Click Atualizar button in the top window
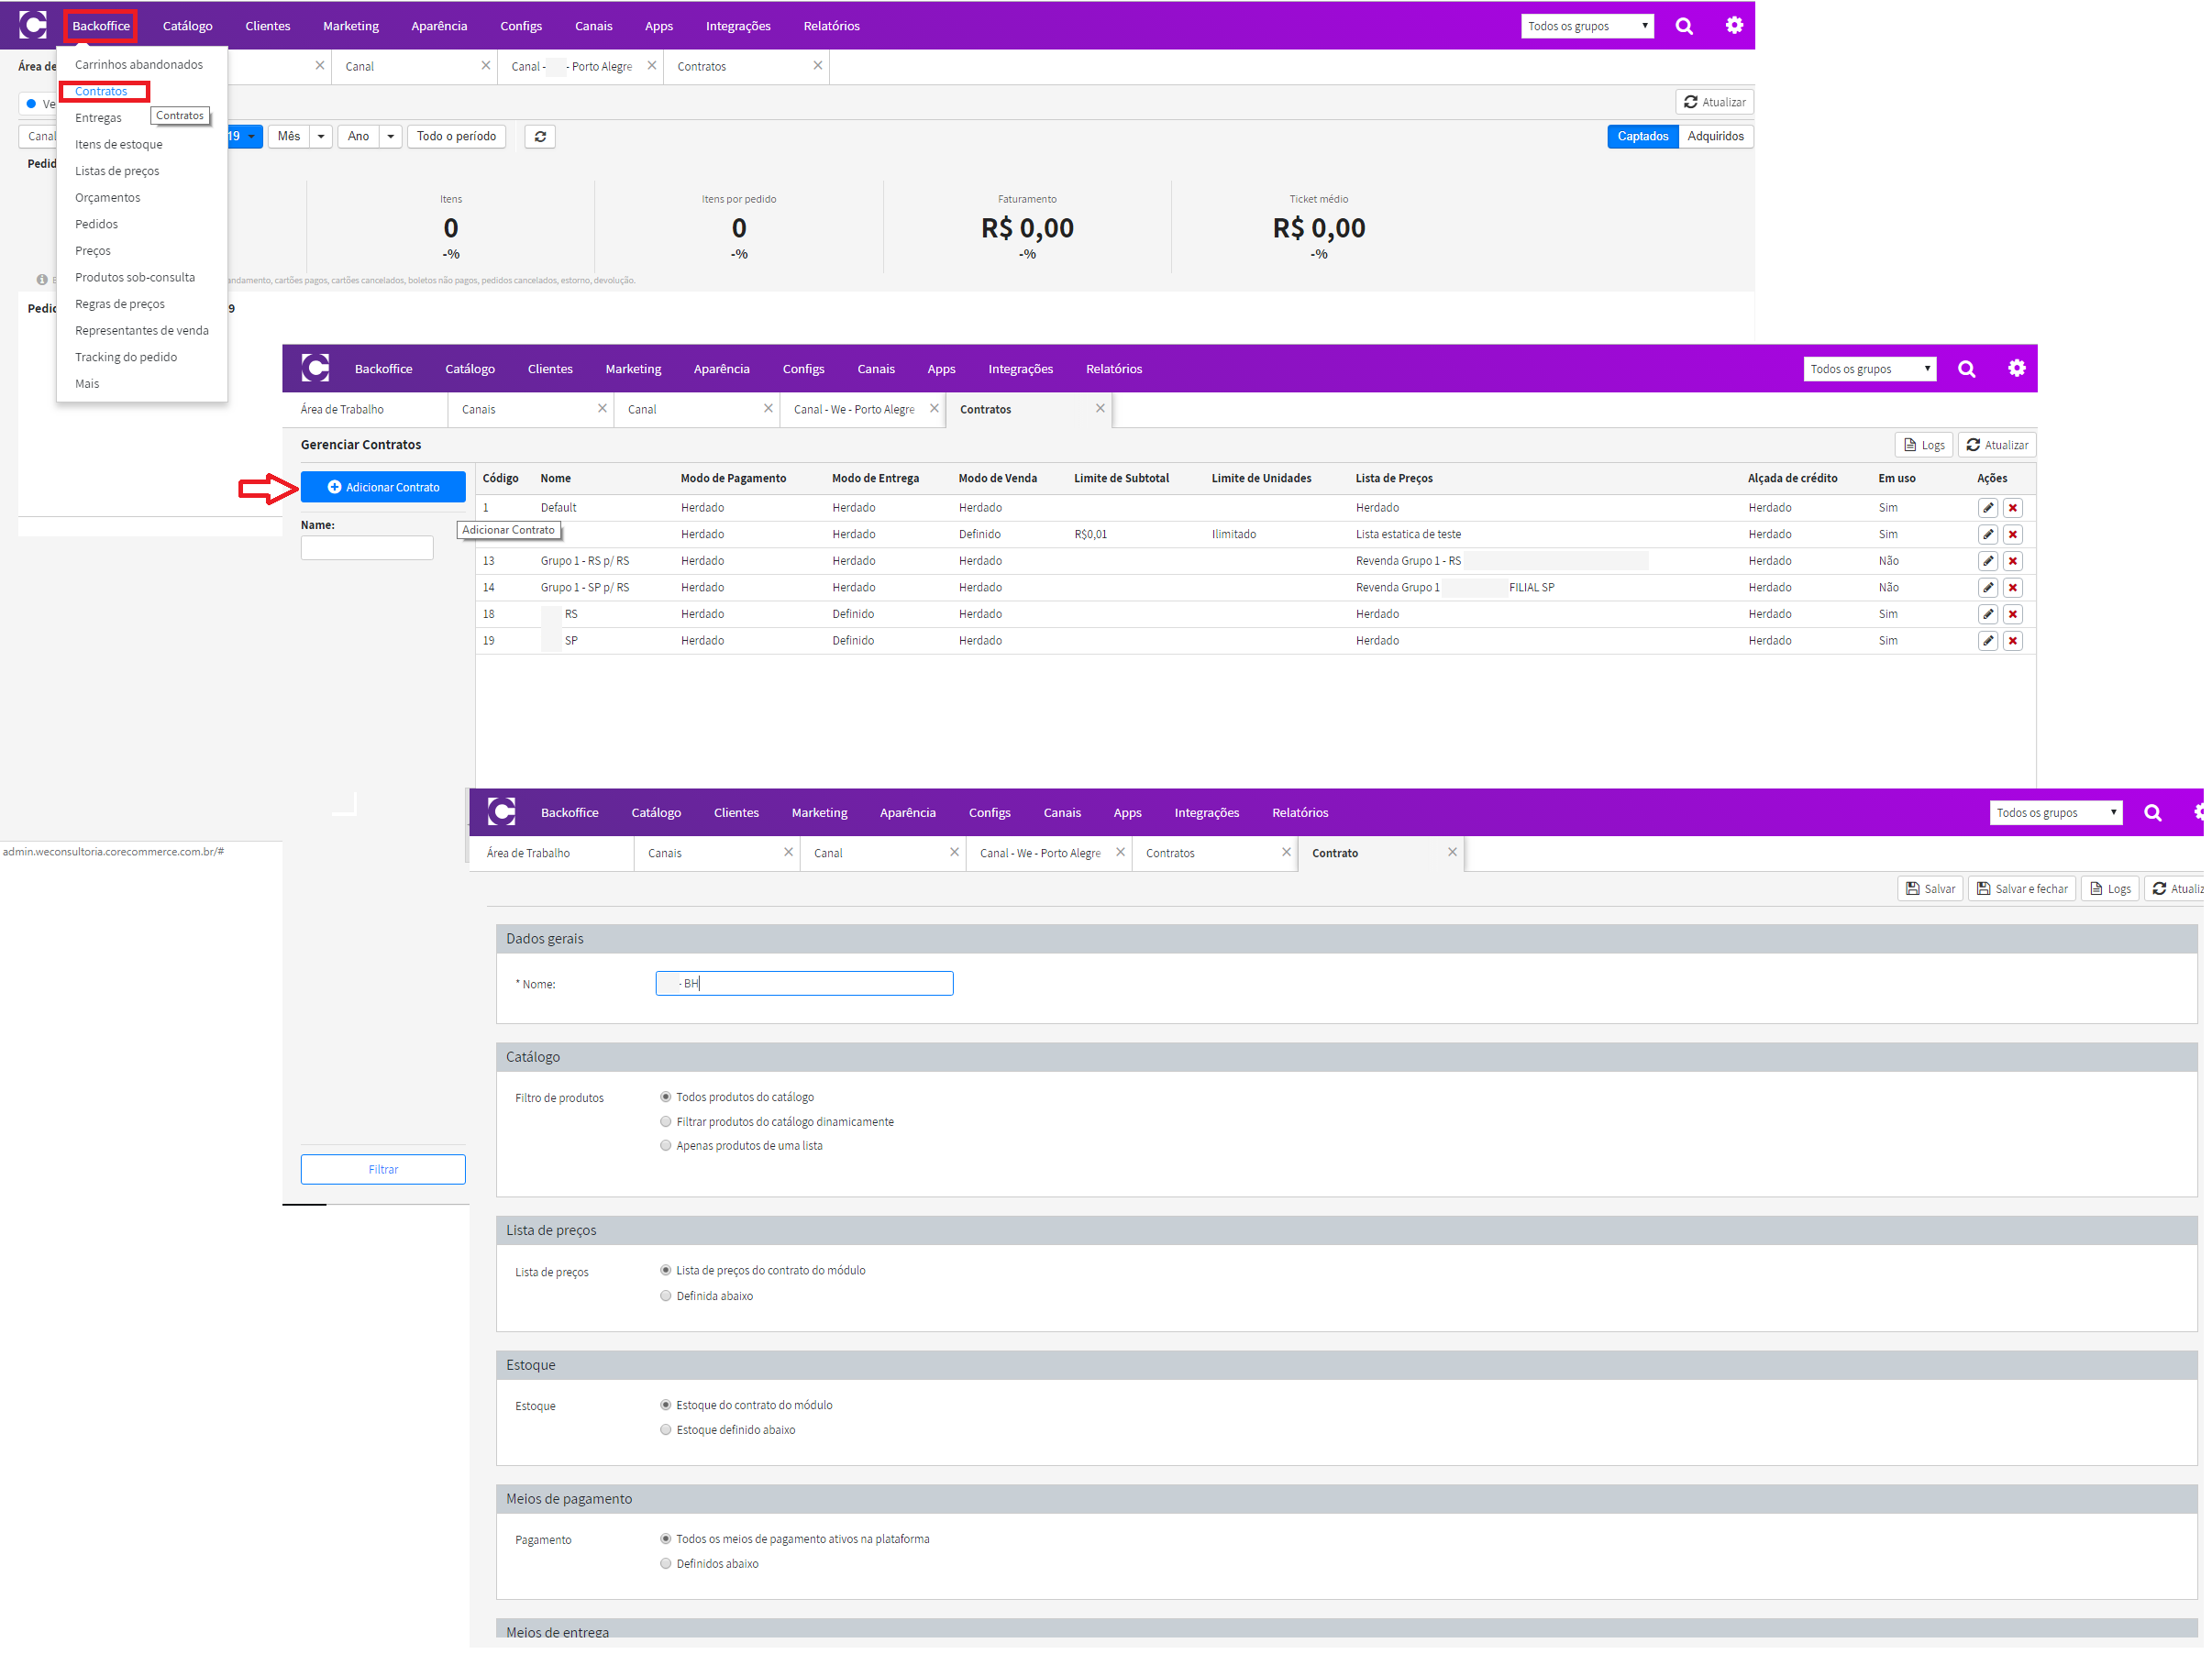The height and width of the screenshot is (1665, 2212). 1714,102
